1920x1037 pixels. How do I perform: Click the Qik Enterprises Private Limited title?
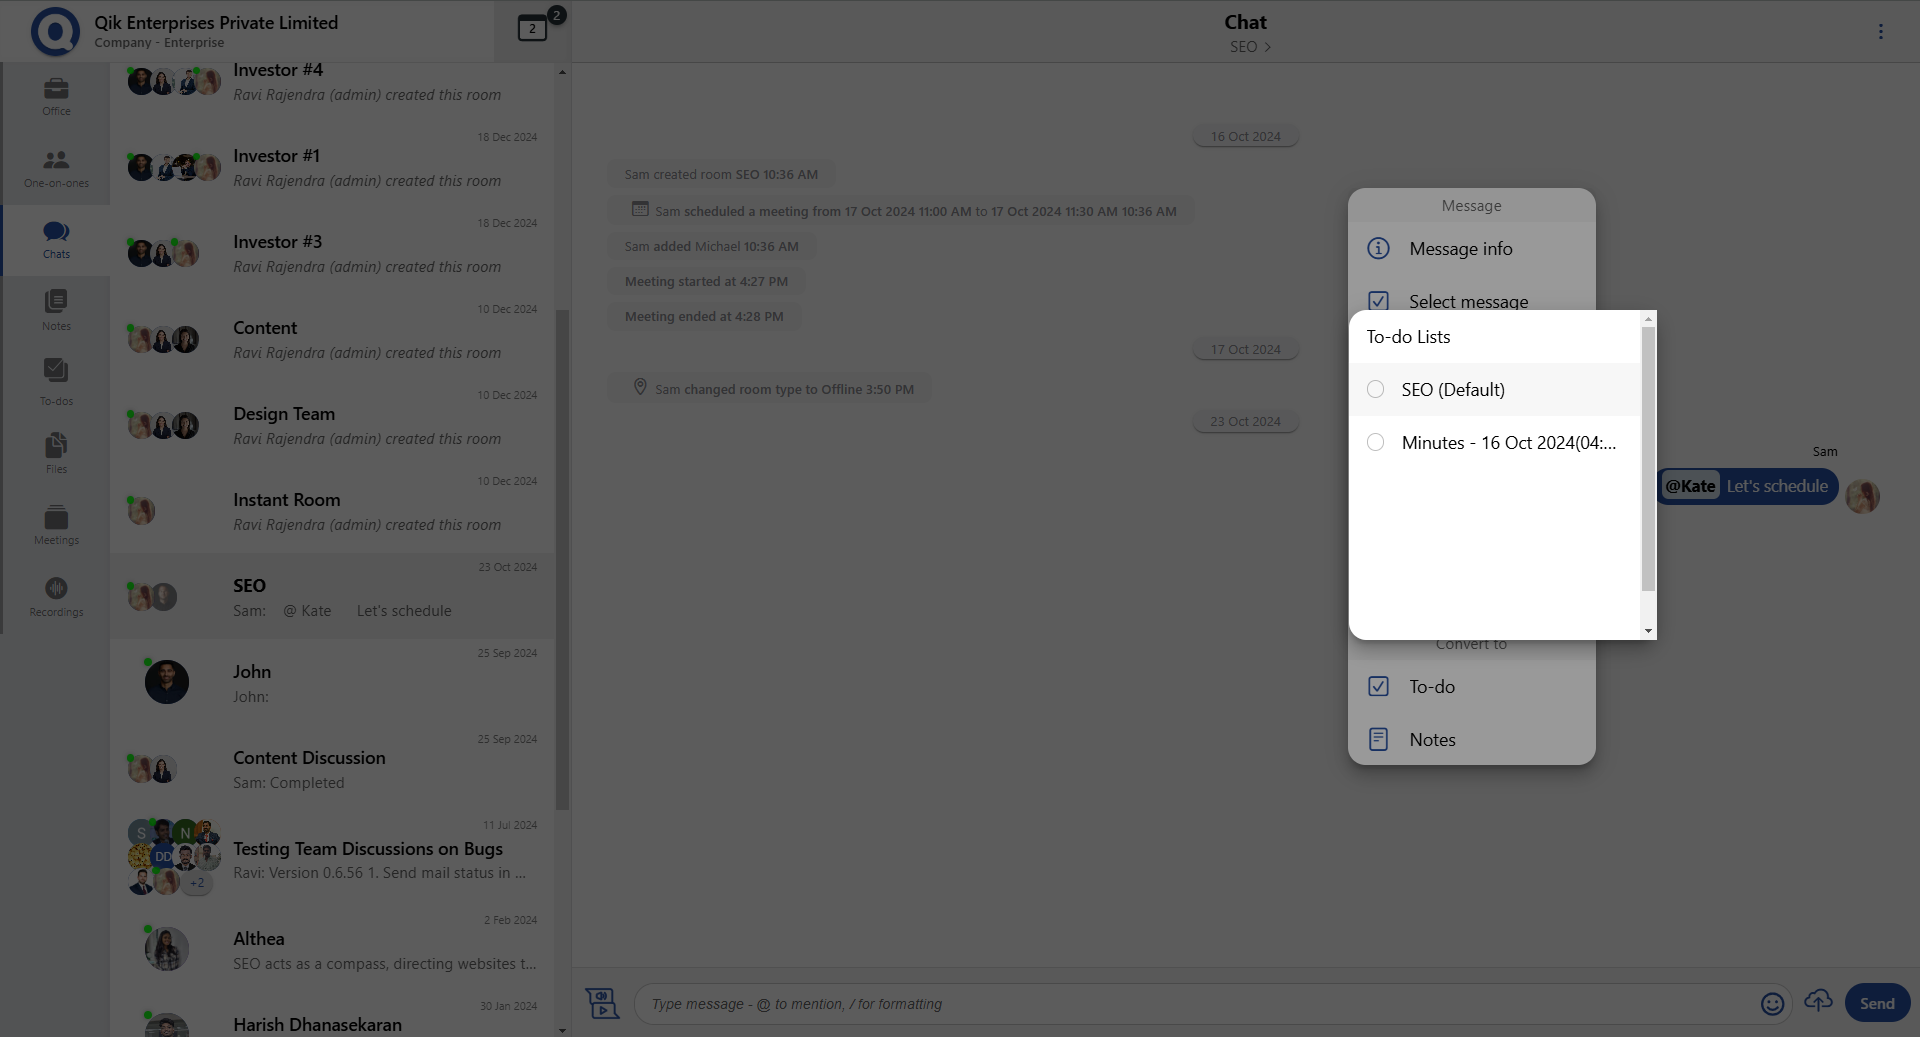coord(216,22)
